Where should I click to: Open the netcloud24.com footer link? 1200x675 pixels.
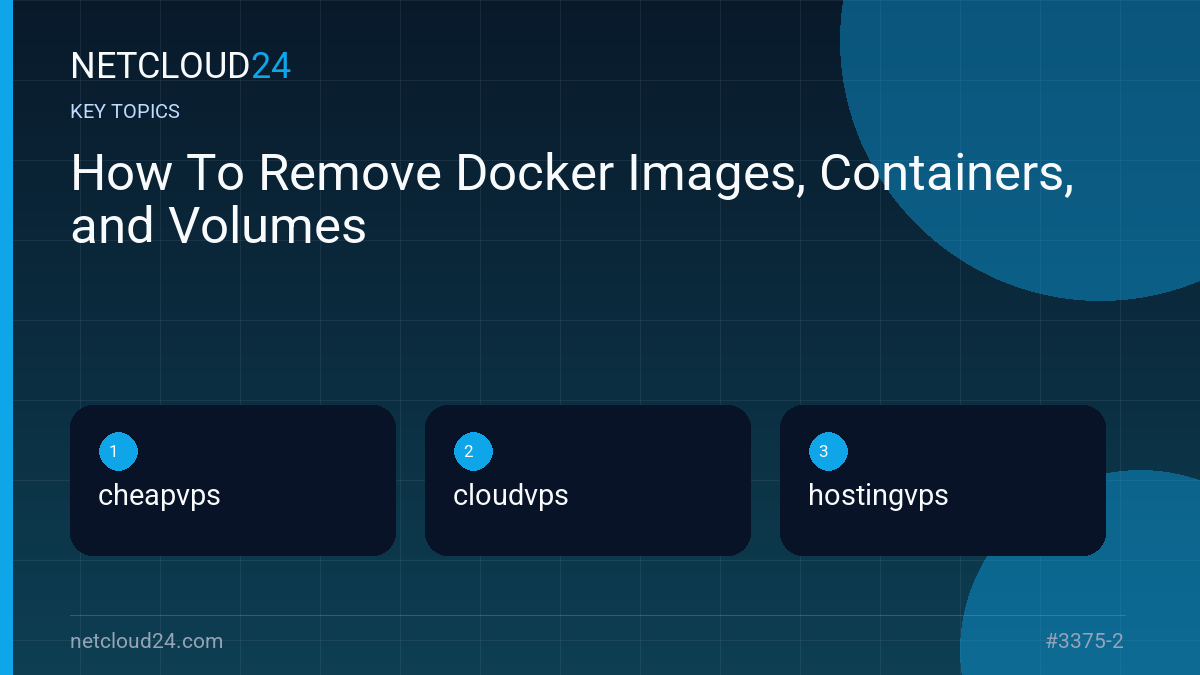pyautogui.click(x=147, y=641)
